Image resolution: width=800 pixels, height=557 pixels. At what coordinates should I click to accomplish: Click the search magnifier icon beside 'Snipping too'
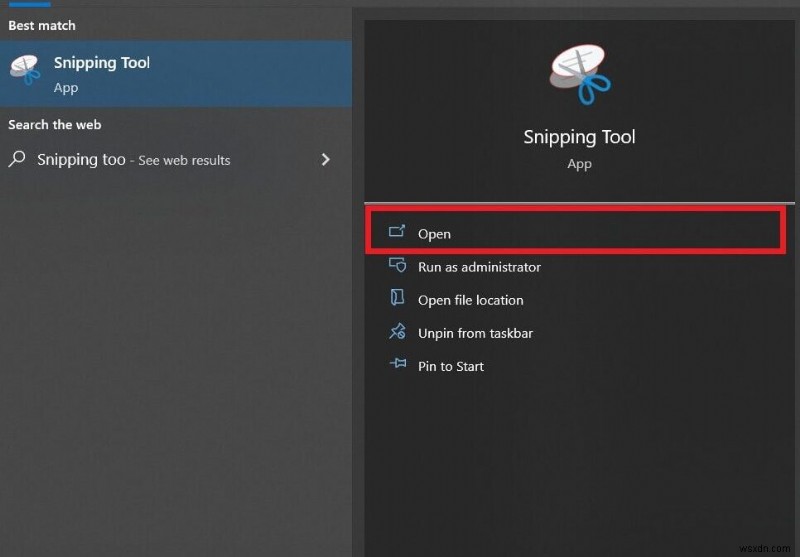click(17, 159)
